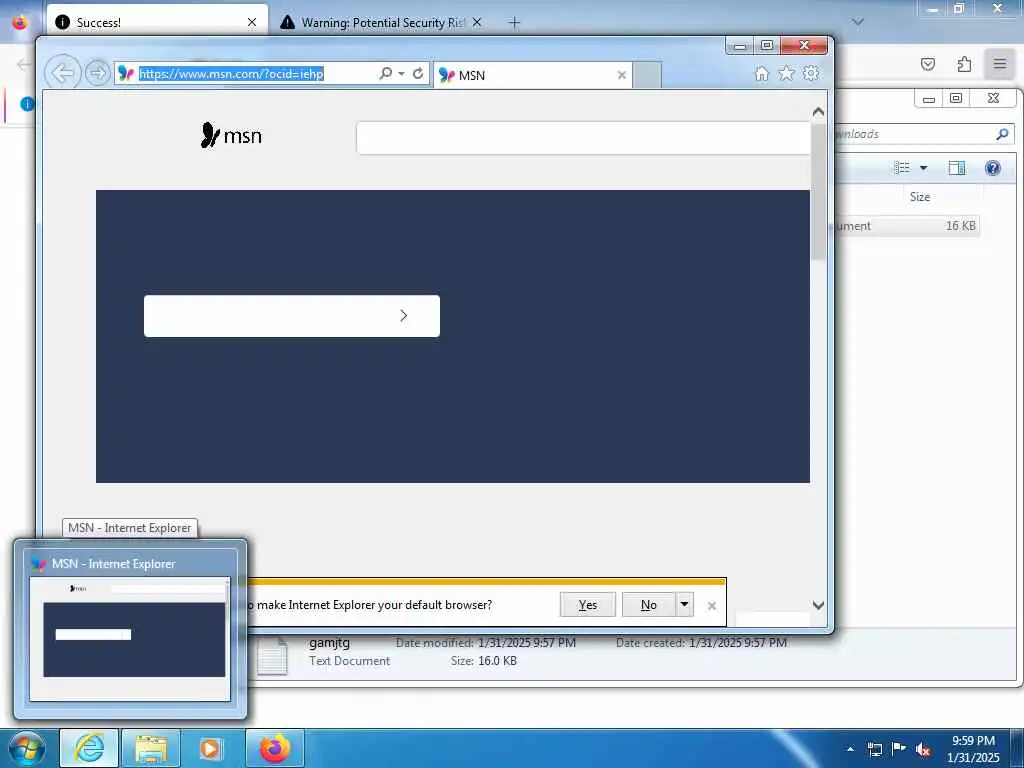1024x768 pixels.
Task: Click the search icon in Explorer Downloads box
Action: pyautogui.click(x=1002, y=134)
